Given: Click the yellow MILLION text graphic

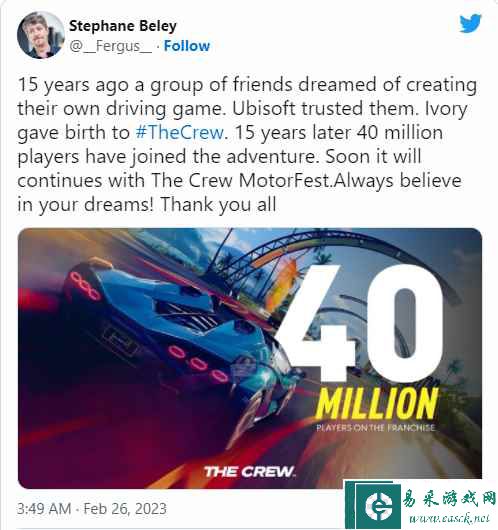Looking at the screenshot, I should click(376, 404).
